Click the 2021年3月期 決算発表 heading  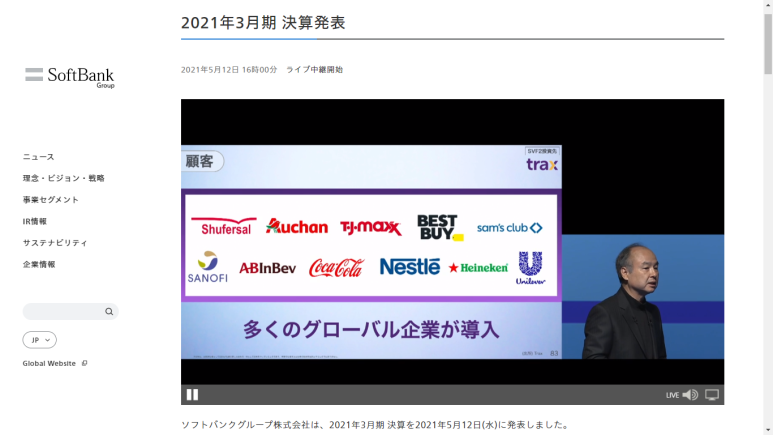(x=263, y=23)
